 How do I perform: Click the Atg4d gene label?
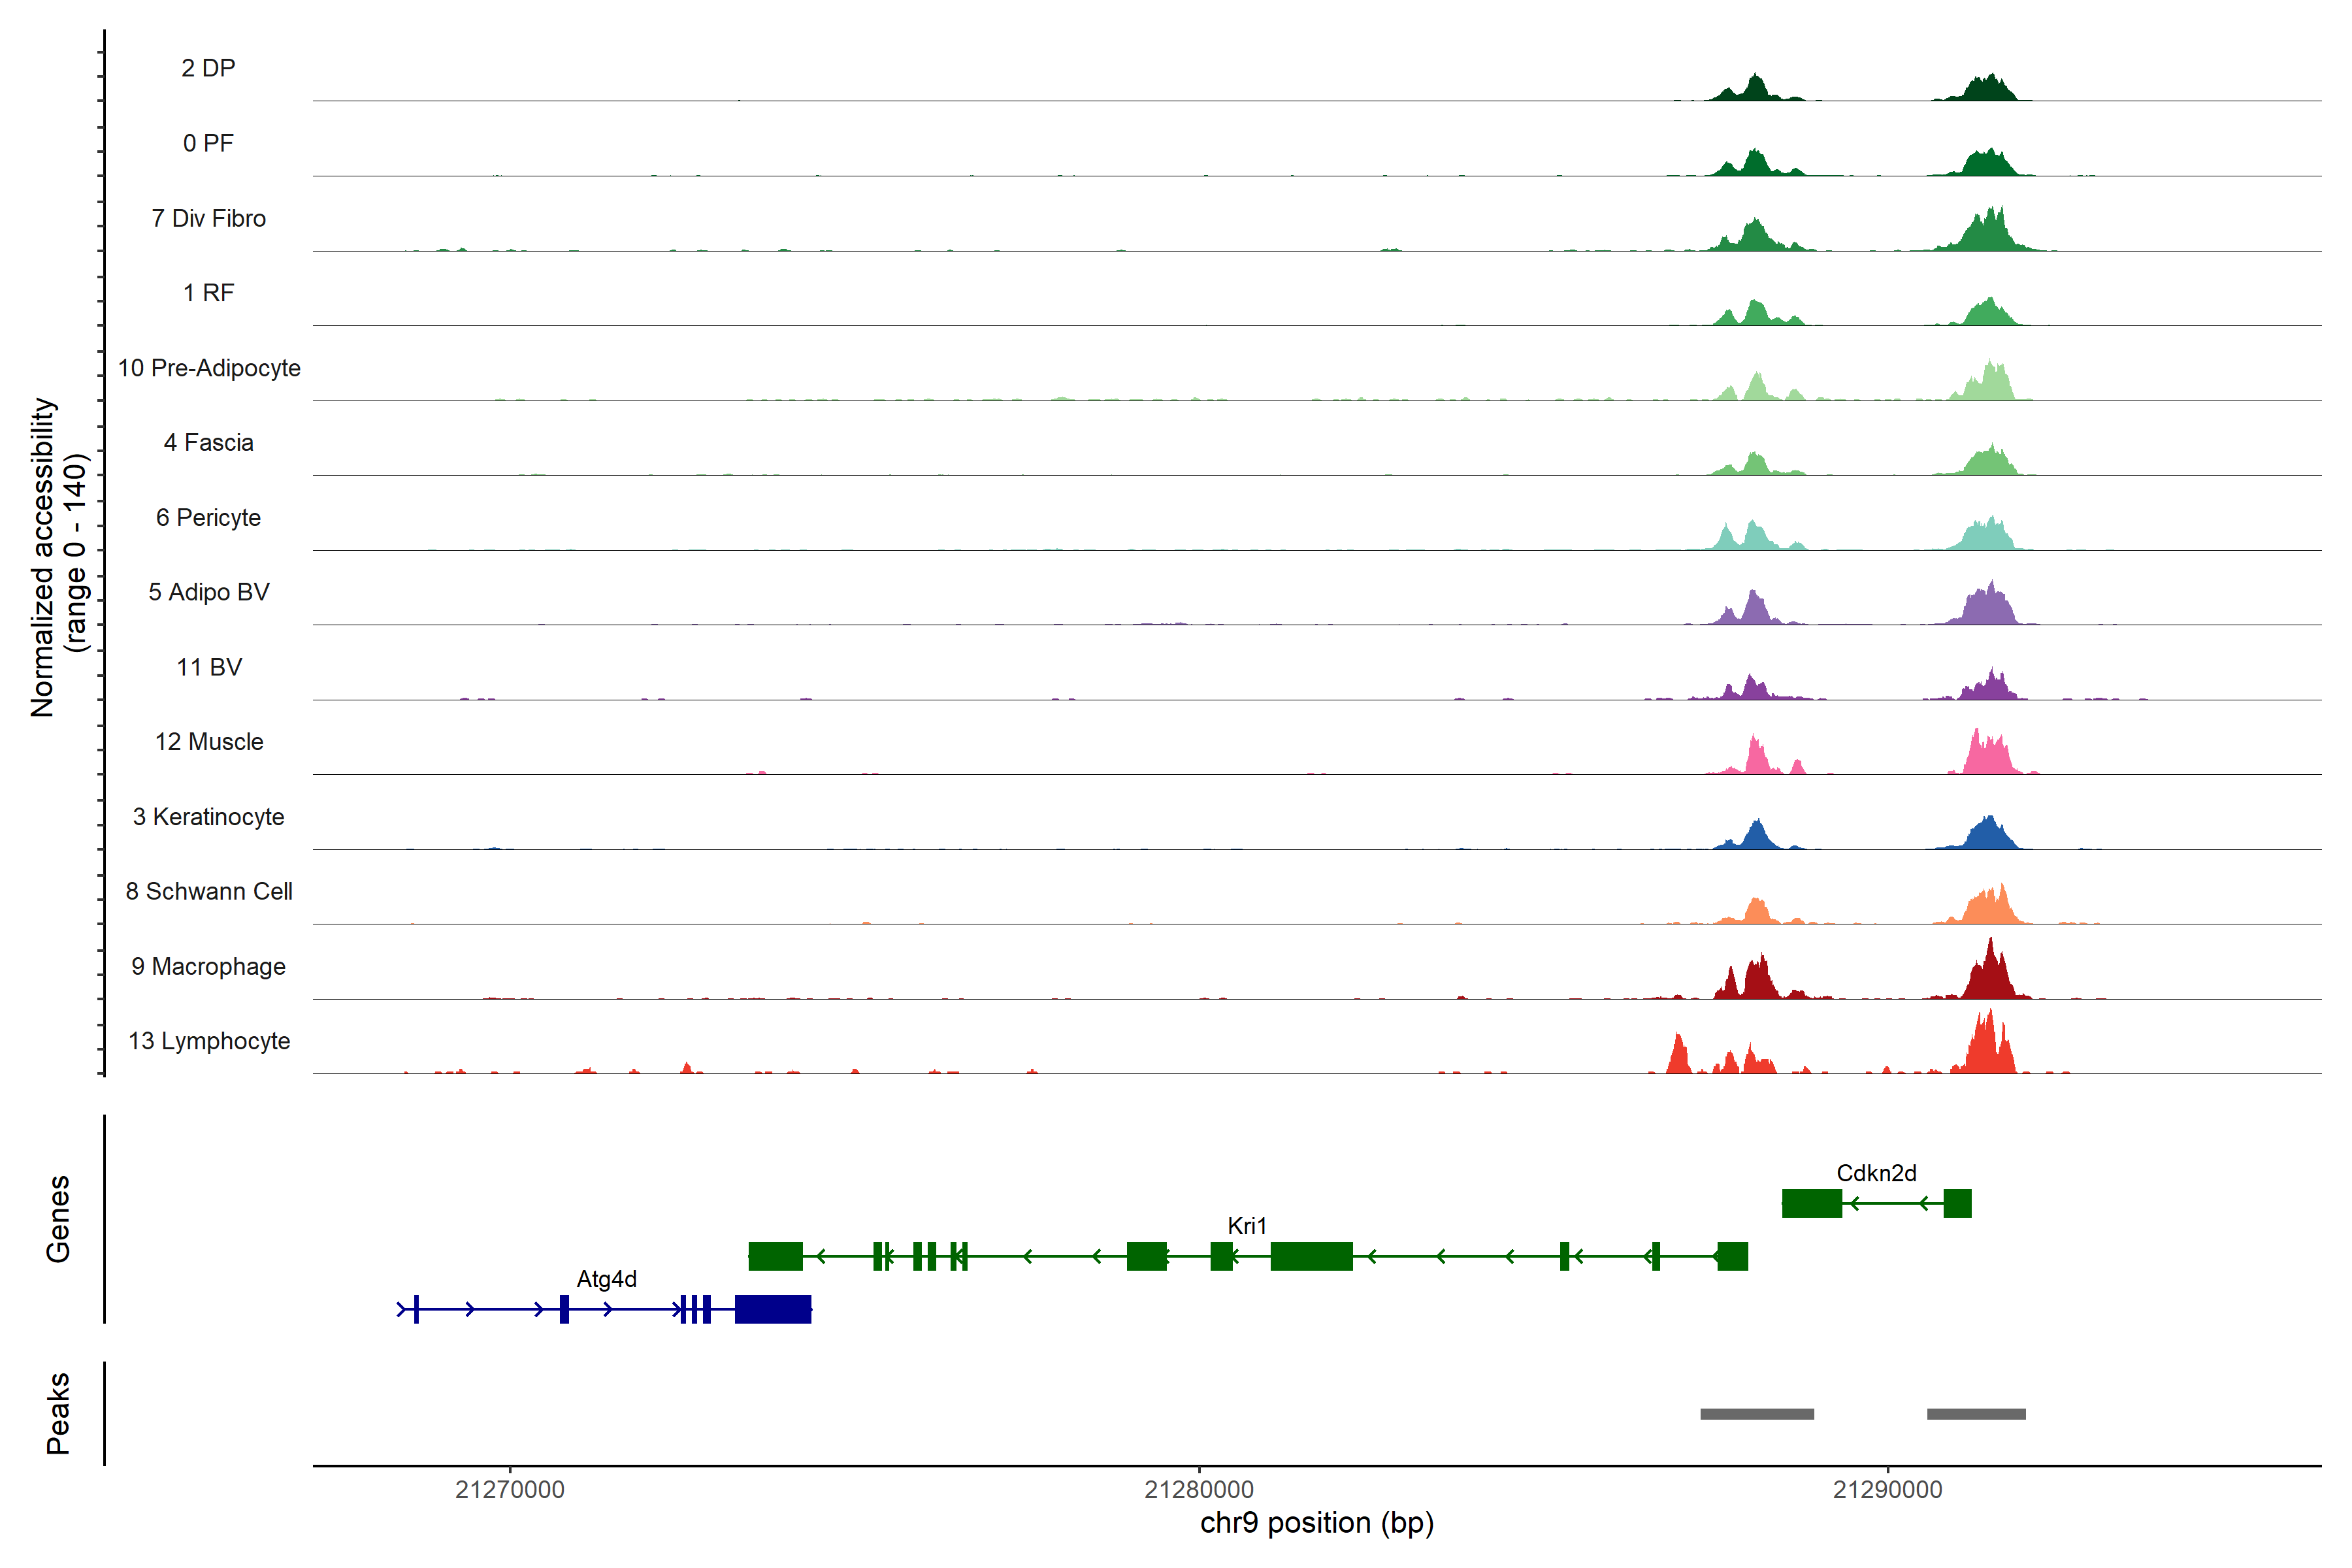[x=606, y=1279]
